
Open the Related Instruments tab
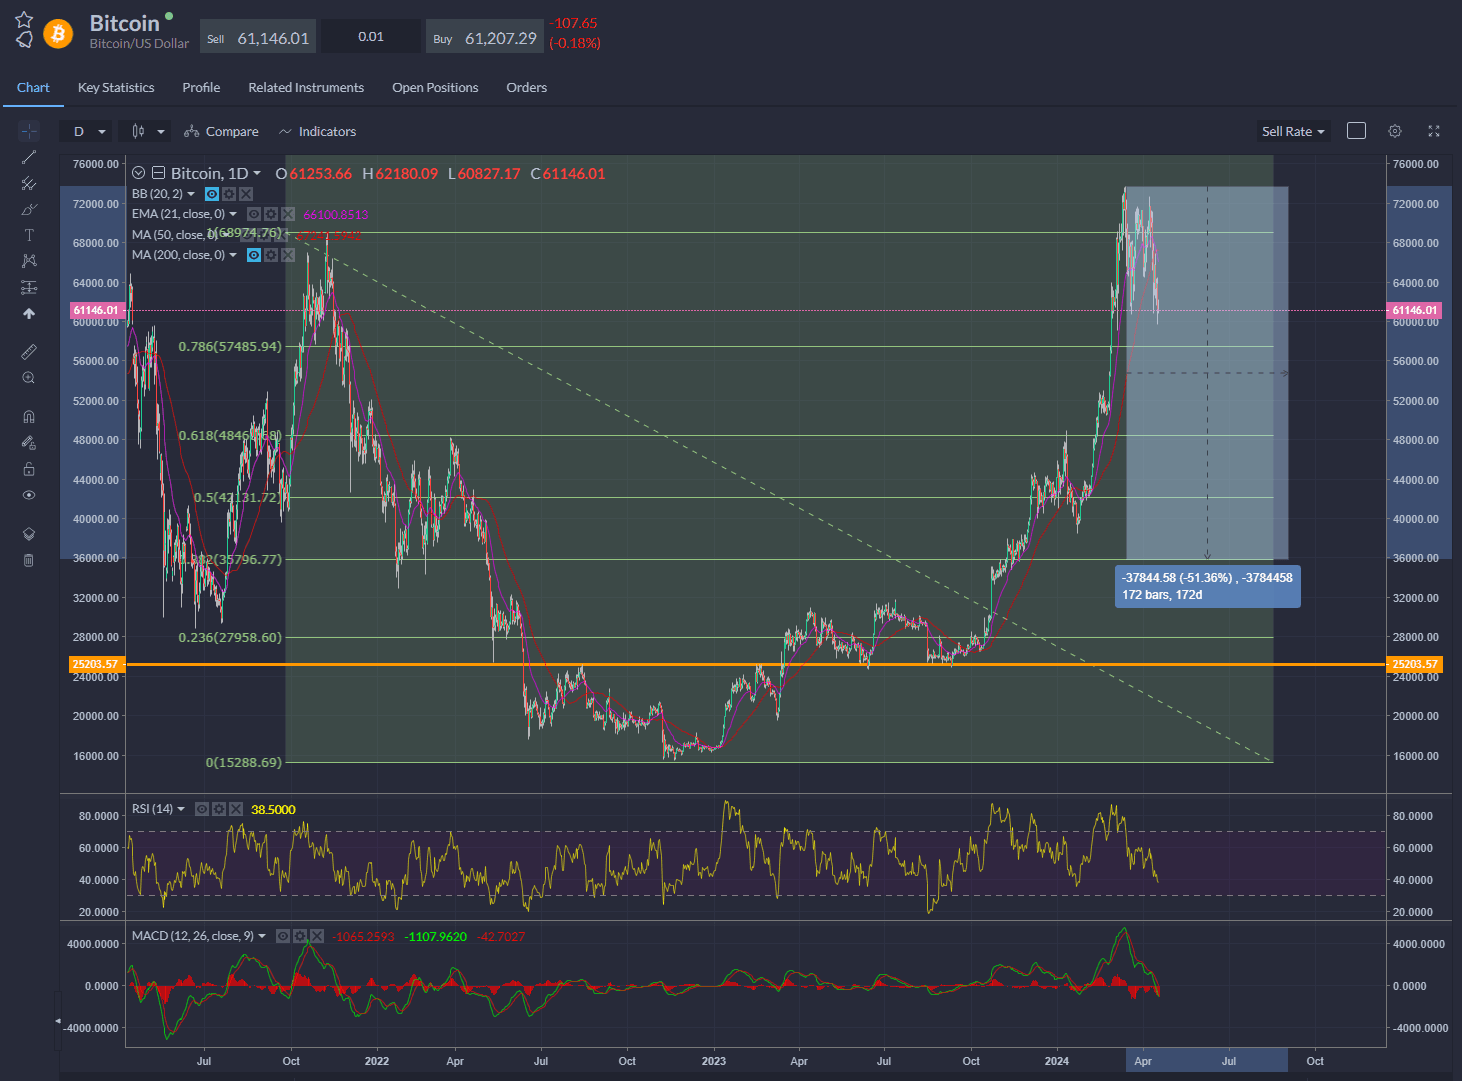[x=306, y=88]
